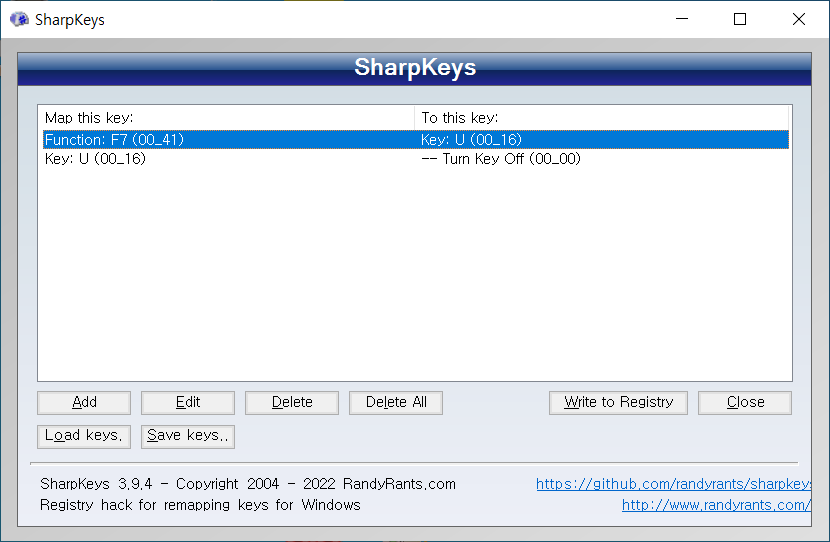The height and width of the screenshot is (542, 830).
Task: Open Edit for the selected mapping
Action: click(x=187, y=402)
